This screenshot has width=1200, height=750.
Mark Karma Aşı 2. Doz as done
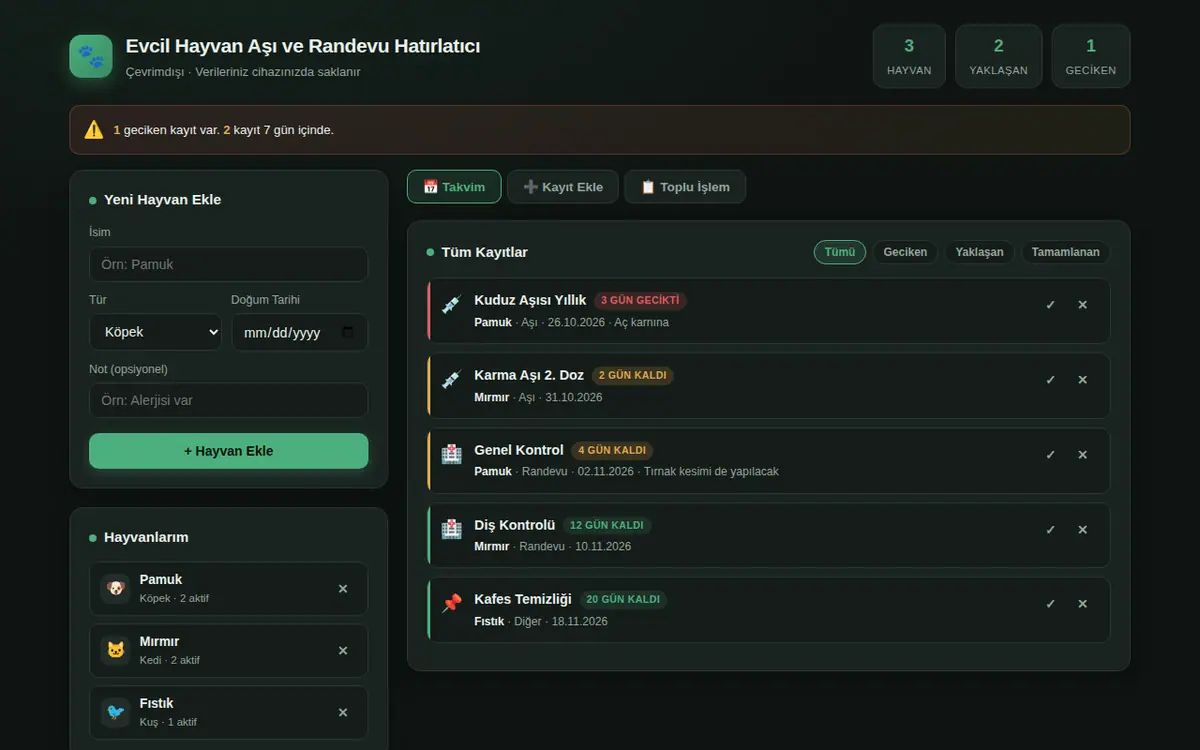pyautogui.click(x=1050, y=380)
